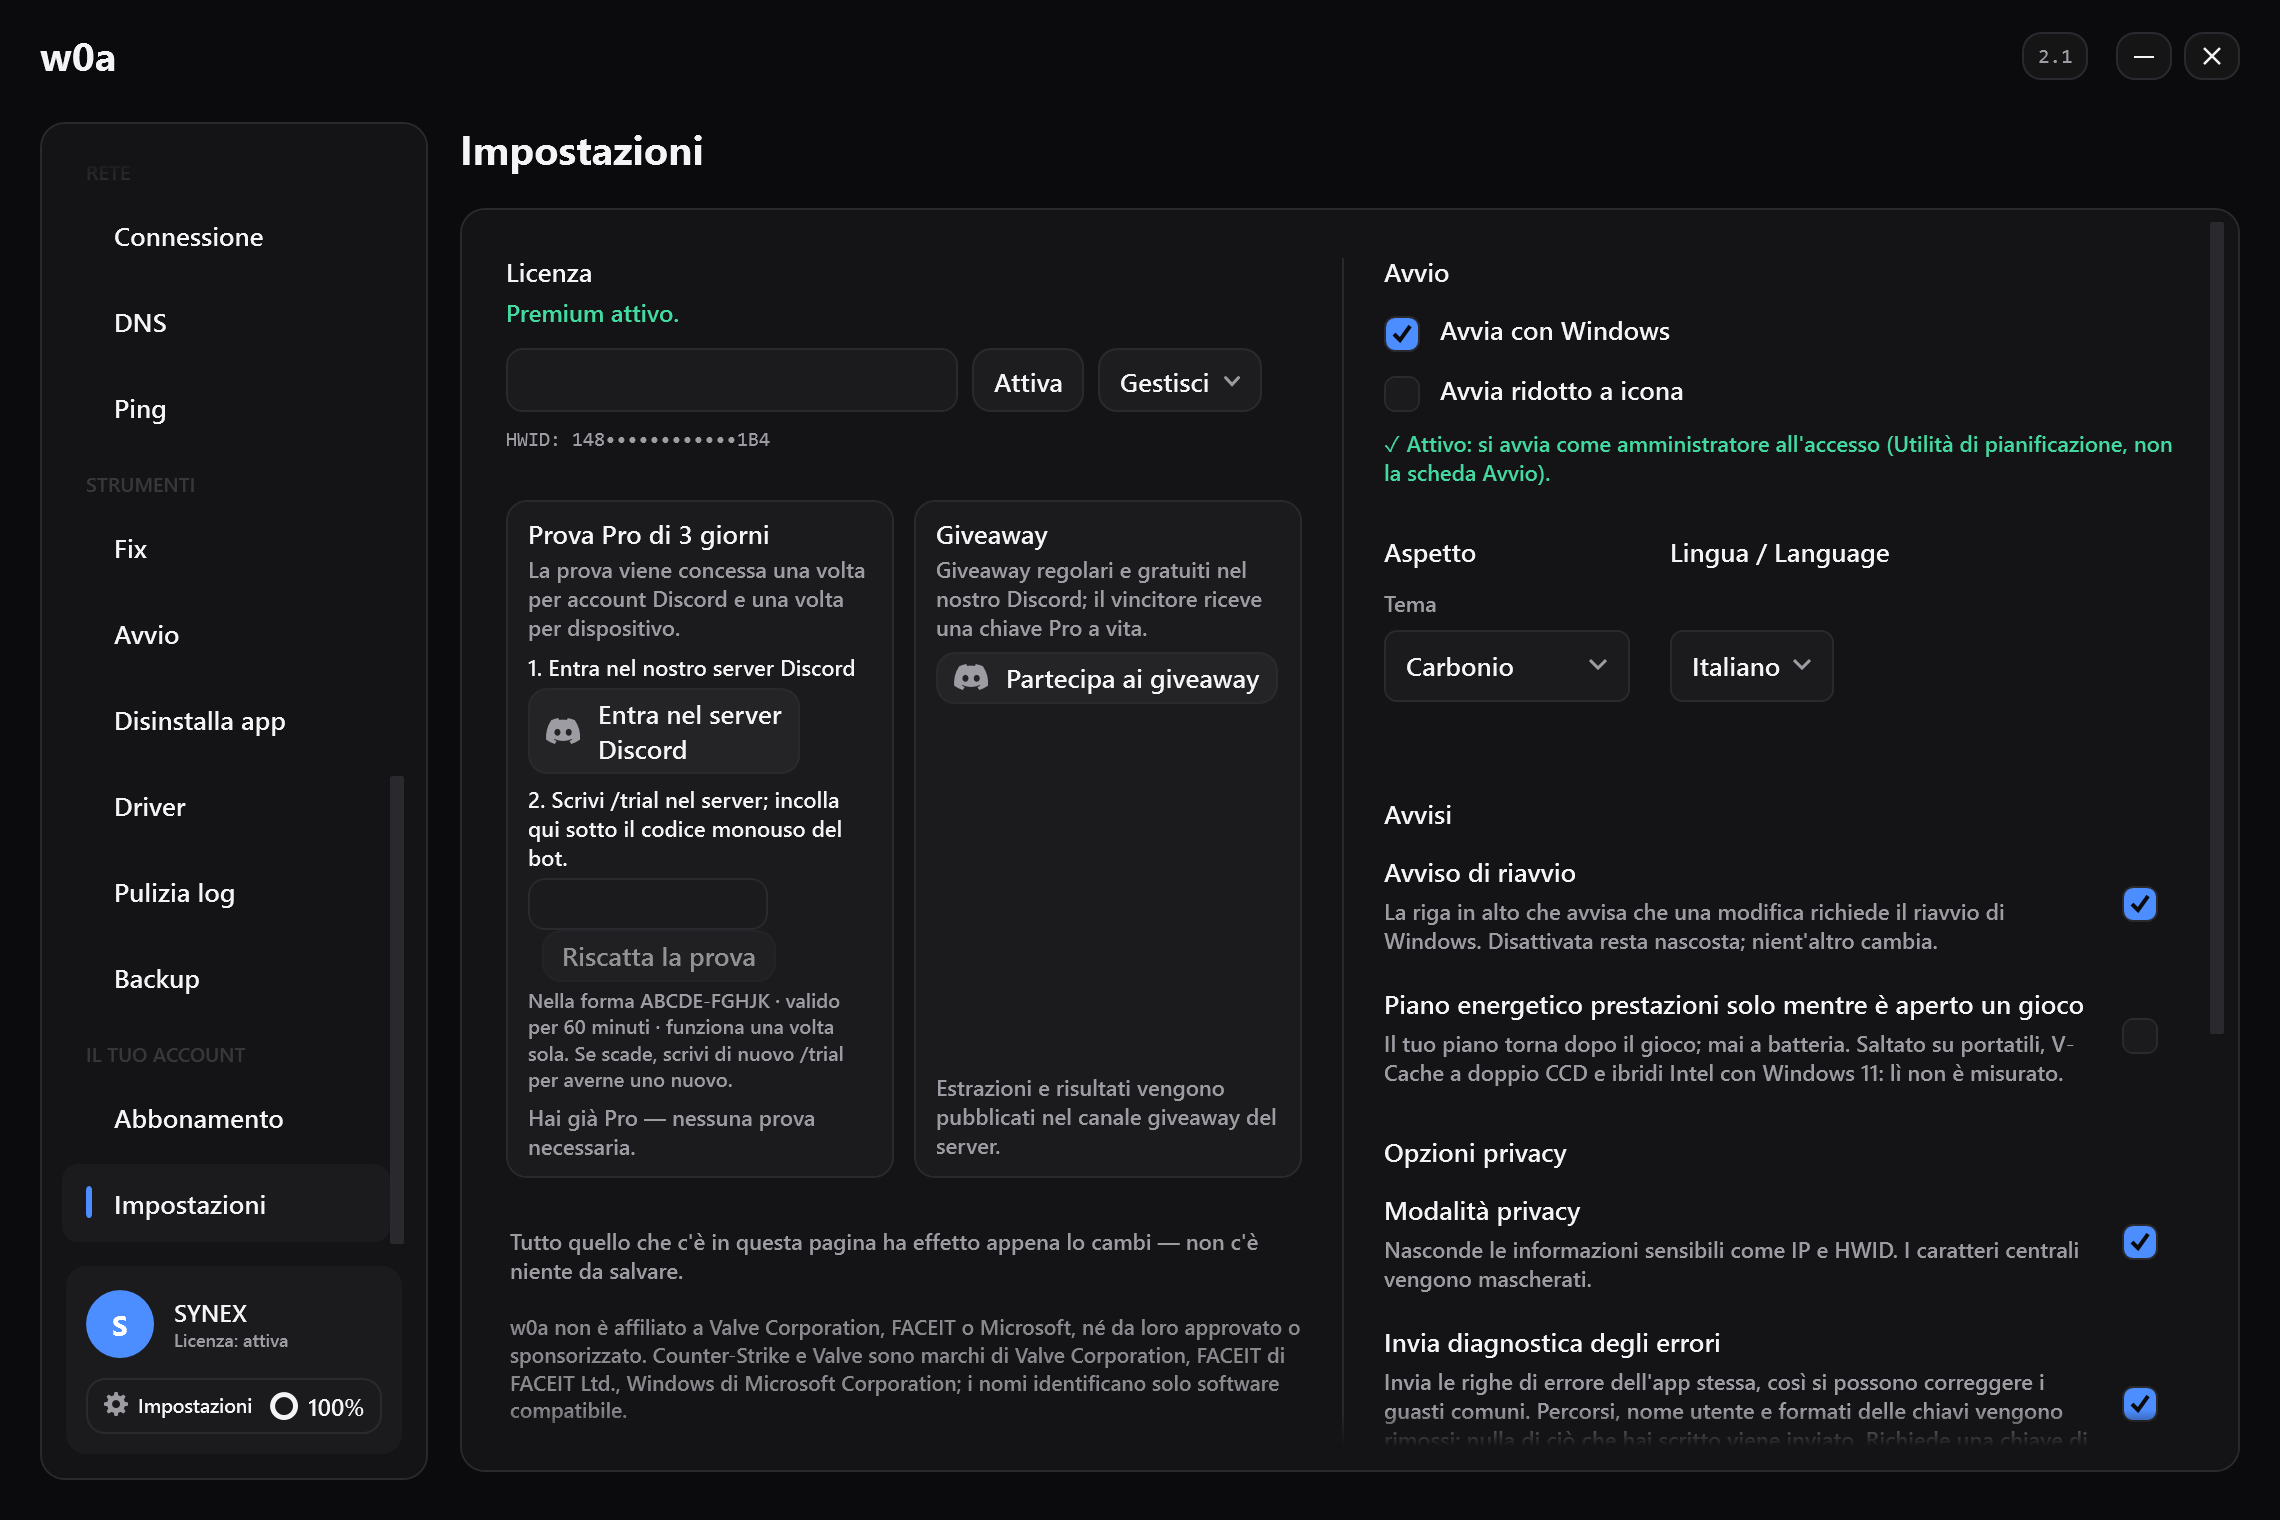The image size is (2280, 1520).
Task: Select Impostazioni in the sidebar list
Action: [226, 1204]
